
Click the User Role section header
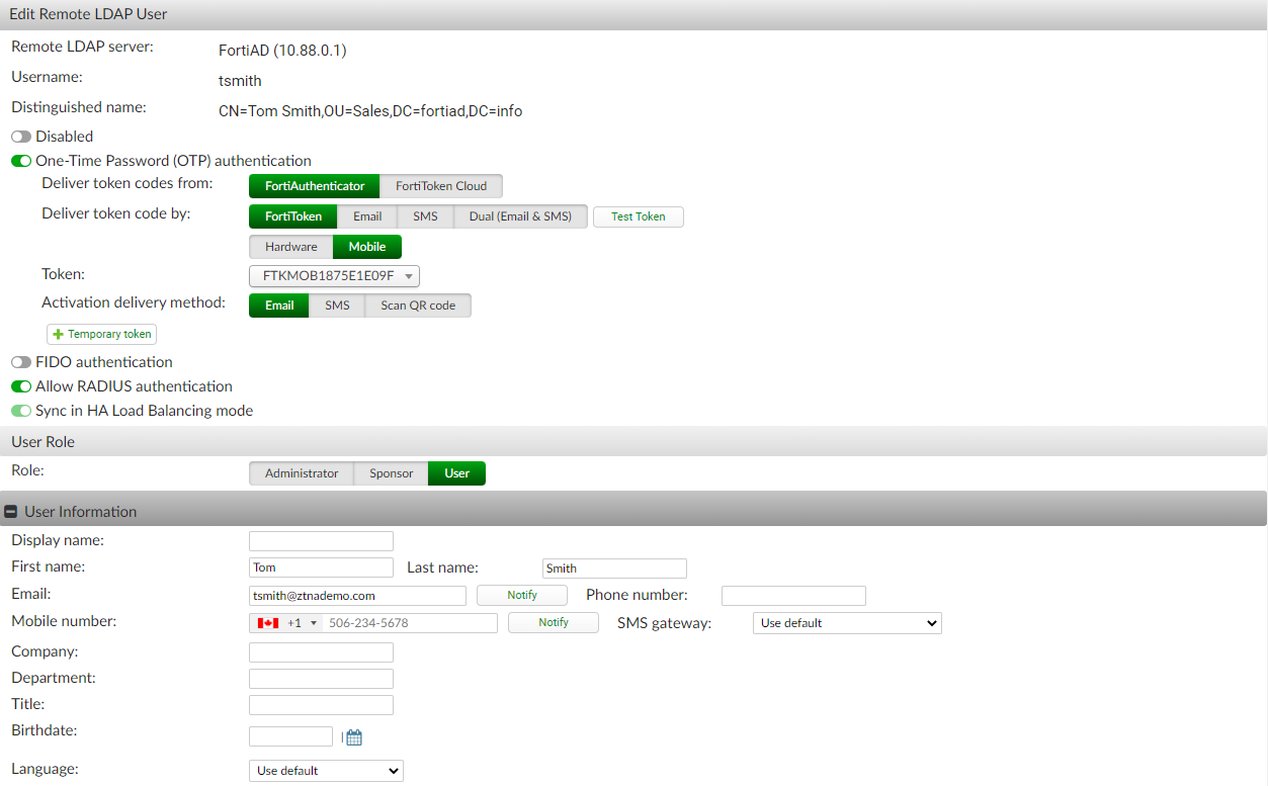click(x=634, y=441)
